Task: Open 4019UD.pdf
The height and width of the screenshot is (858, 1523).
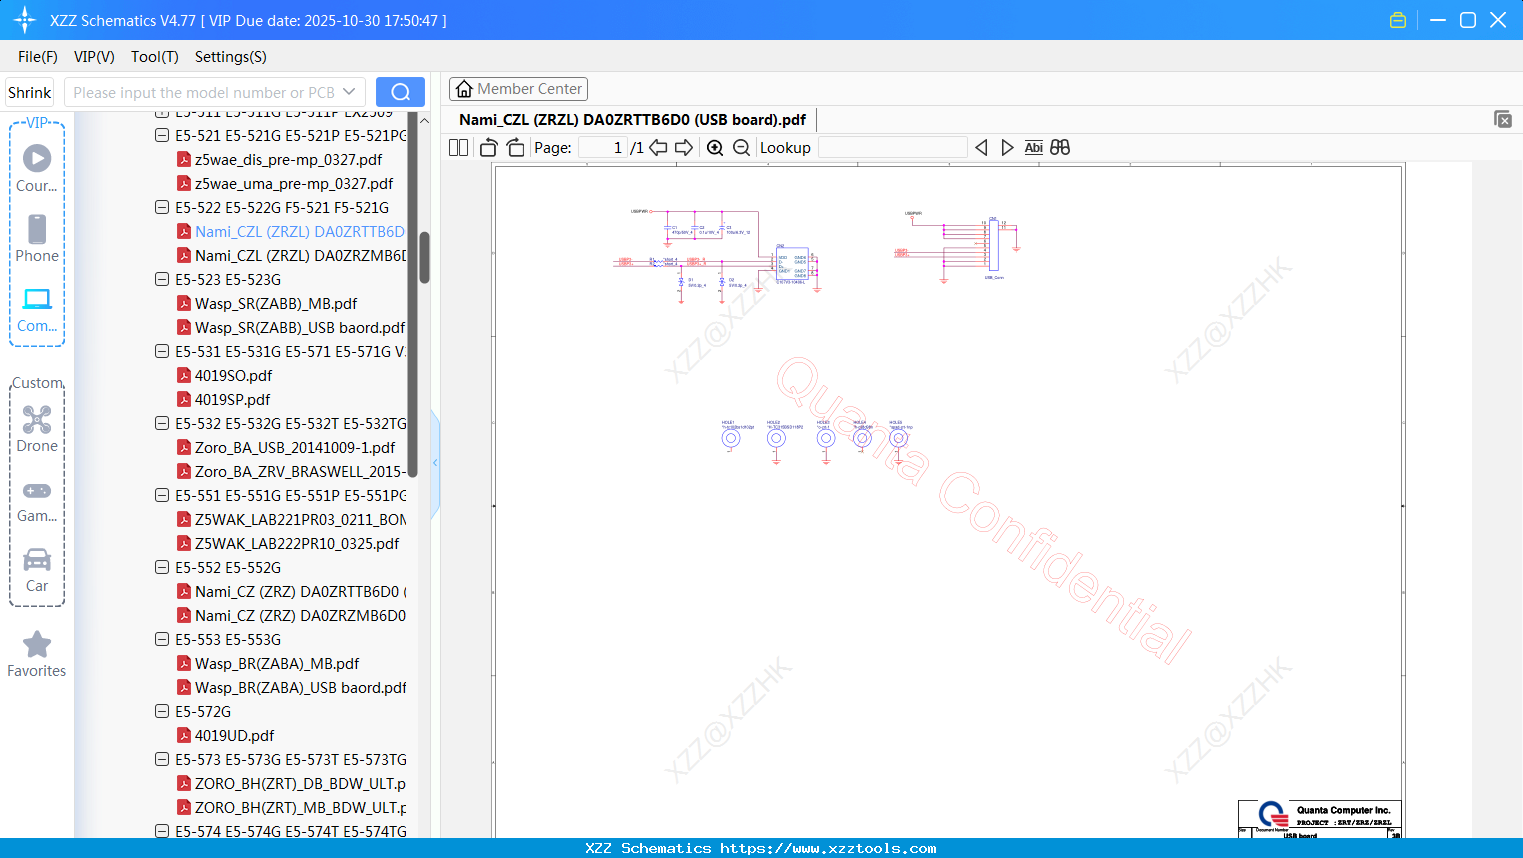Action: 234,735
